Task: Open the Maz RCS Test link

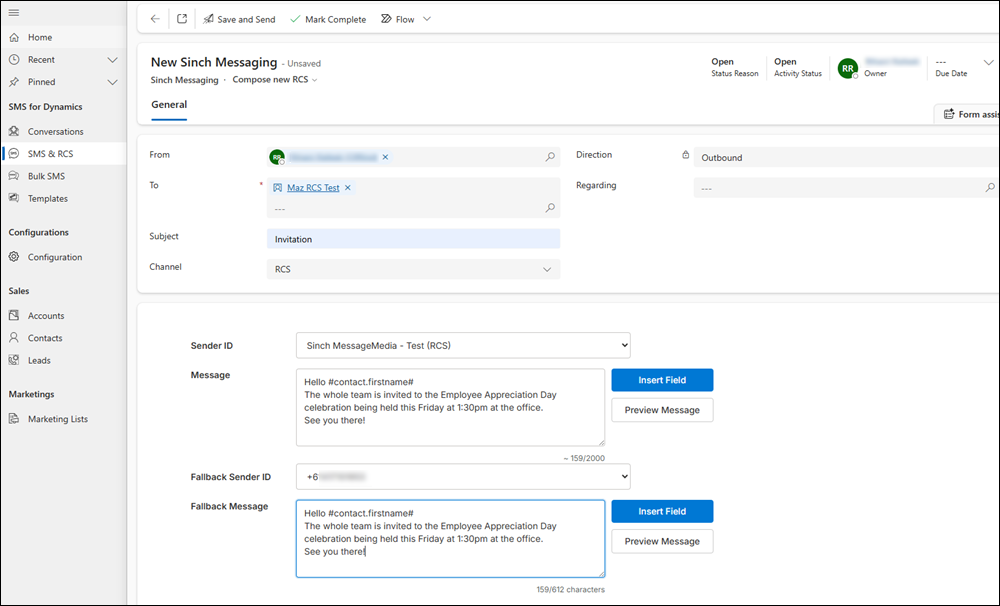Action: [x=313, y=188]
